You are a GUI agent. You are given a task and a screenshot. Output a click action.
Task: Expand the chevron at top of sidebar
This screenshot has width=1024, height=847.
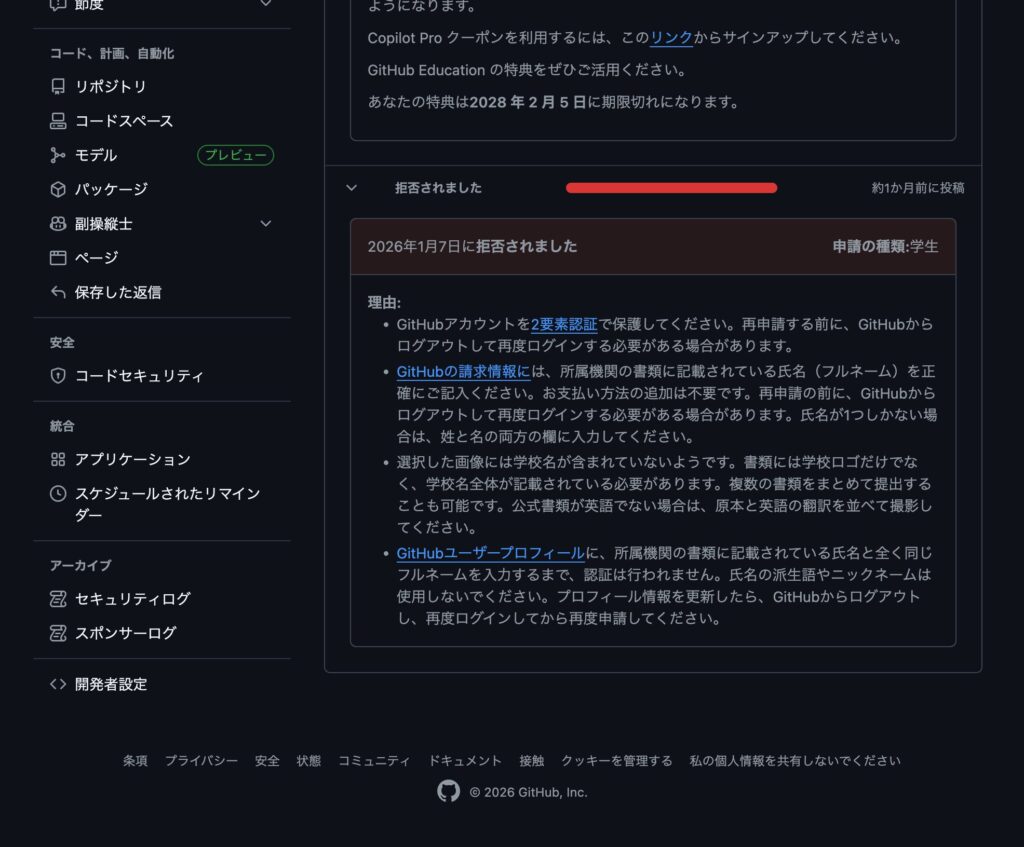point(266,4)
